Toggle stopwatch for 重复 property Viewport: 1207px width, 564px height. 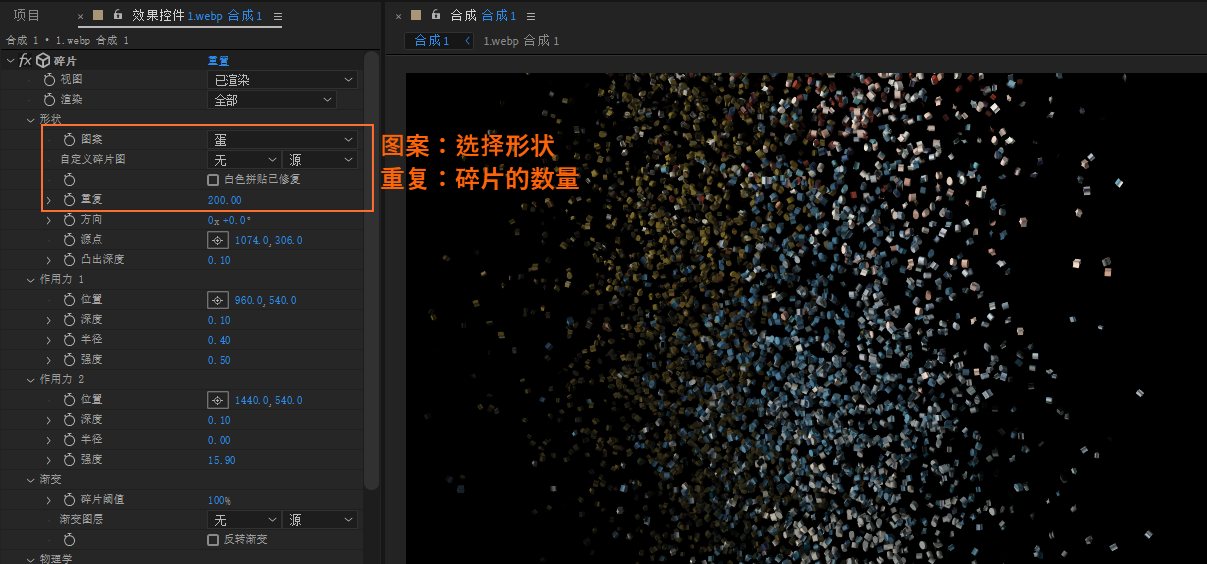tap(69, 200)
